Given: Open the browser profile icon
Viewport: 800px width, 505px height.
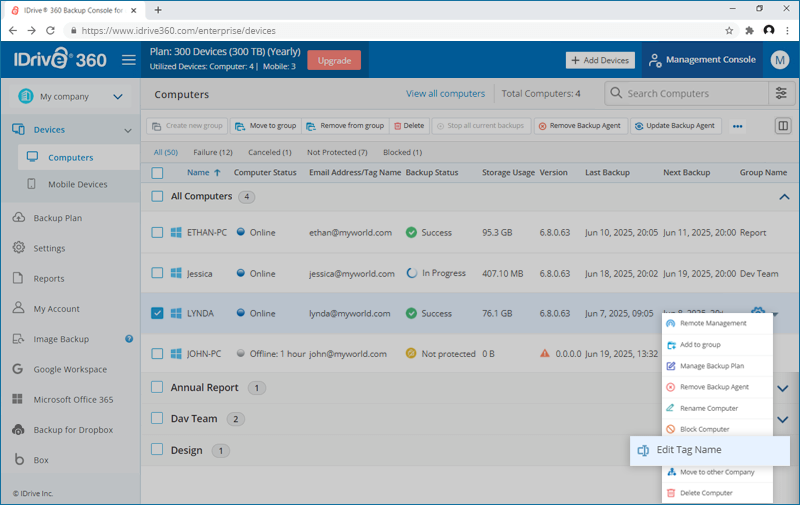Looking at the screenshot, I should [769, 31].
